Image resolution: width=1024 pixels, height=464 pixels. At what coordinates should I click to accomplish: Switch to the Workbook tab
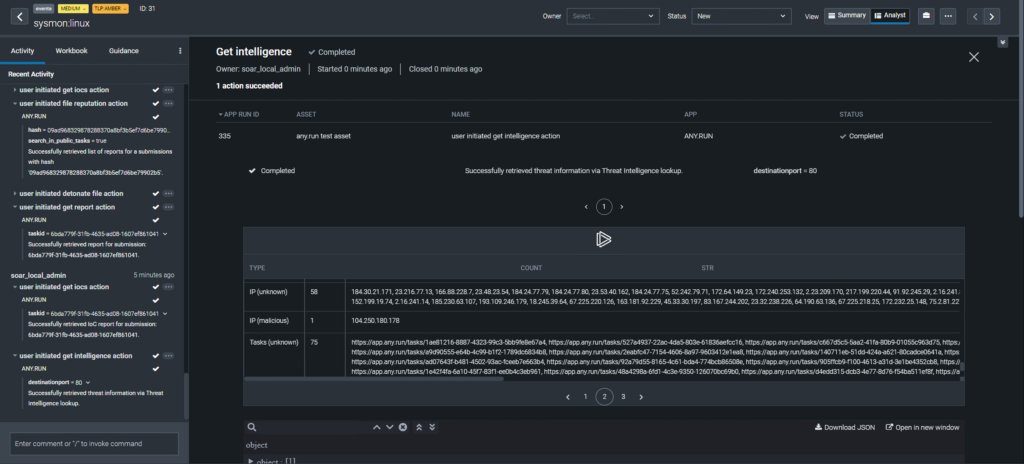point(71,50)
